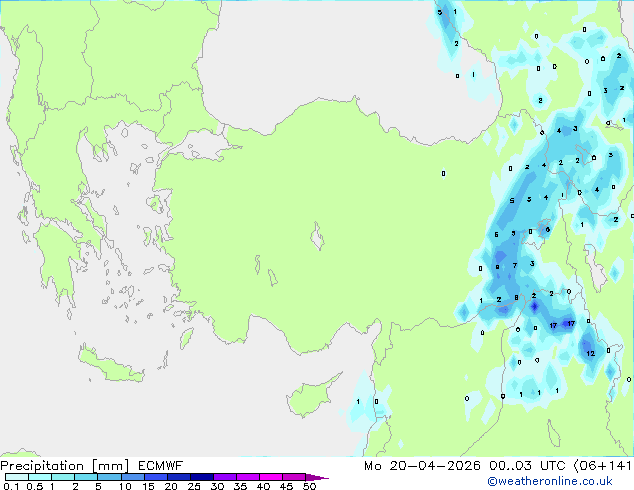The image size is (634, 490).
Task: Click the Mo 20-04-2026 forecast date
Action: click(x=422, y=466)
